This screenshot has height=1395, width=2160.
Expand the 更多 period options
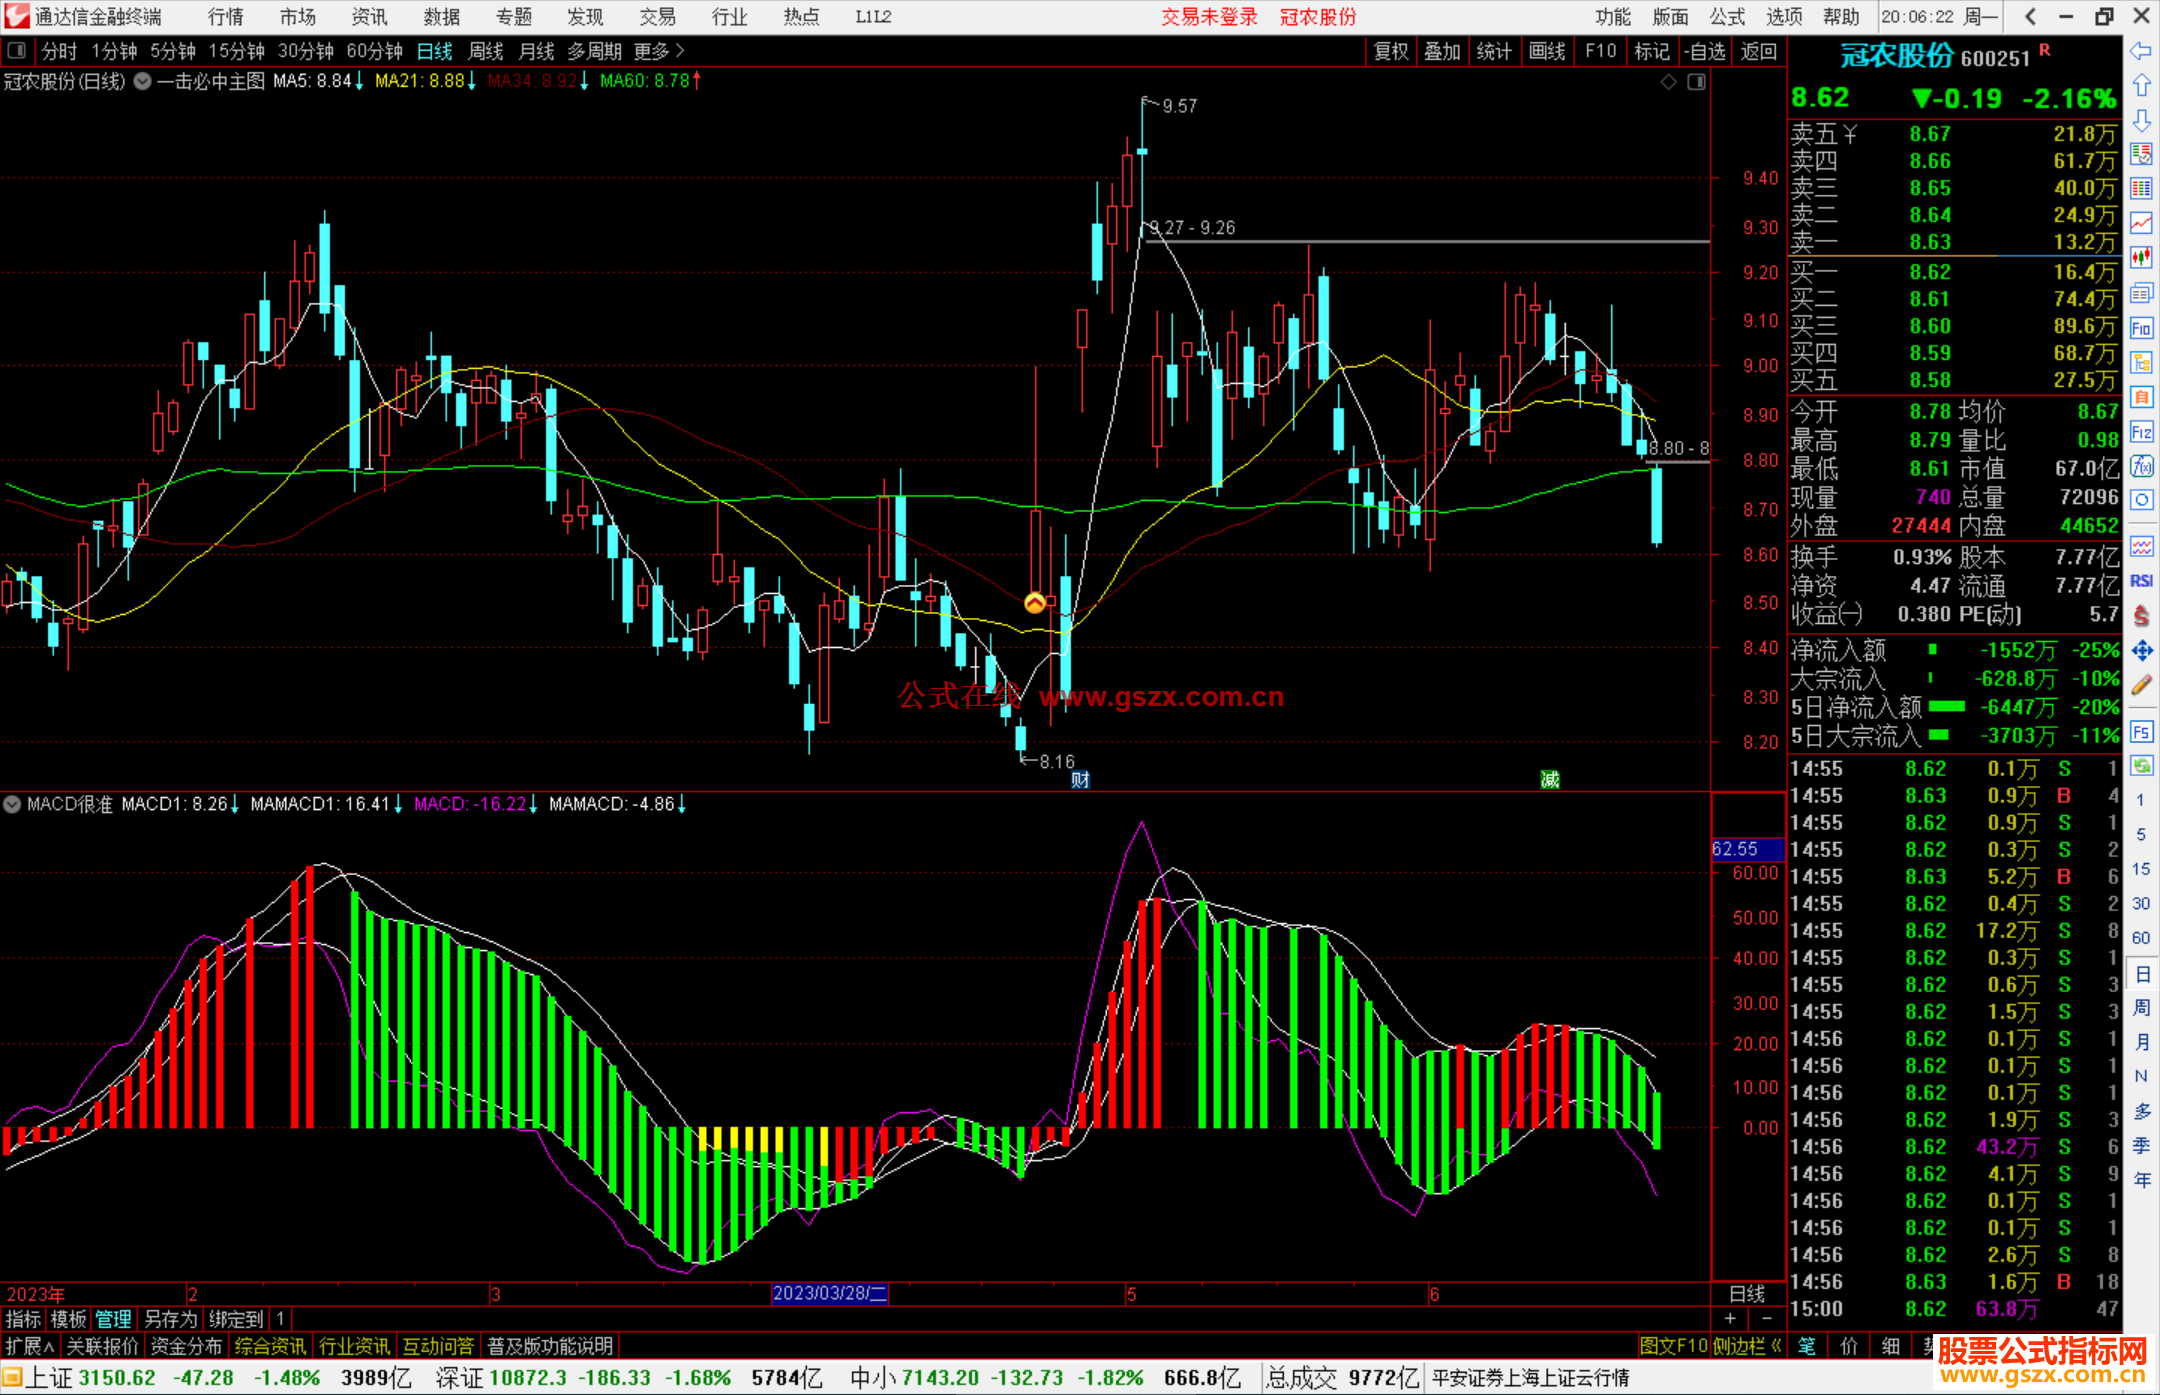[659, 51]
